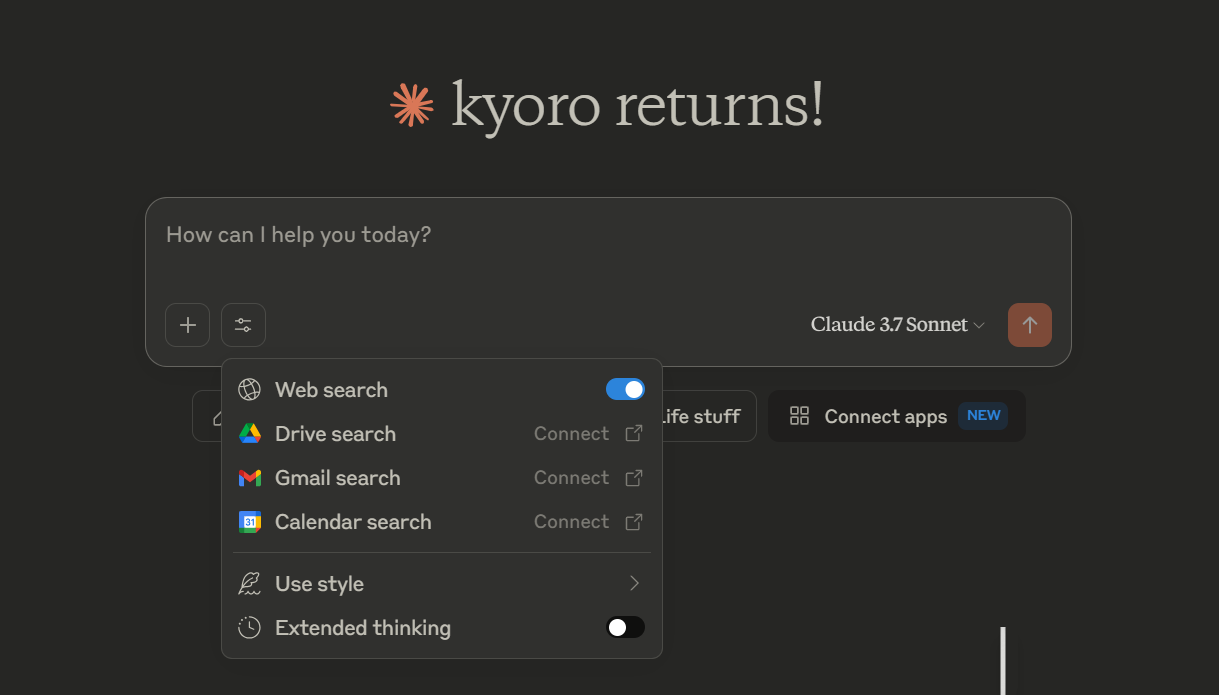Click Connect next to Drive search
The image size is (1219, 695).
tap(571, 434)
